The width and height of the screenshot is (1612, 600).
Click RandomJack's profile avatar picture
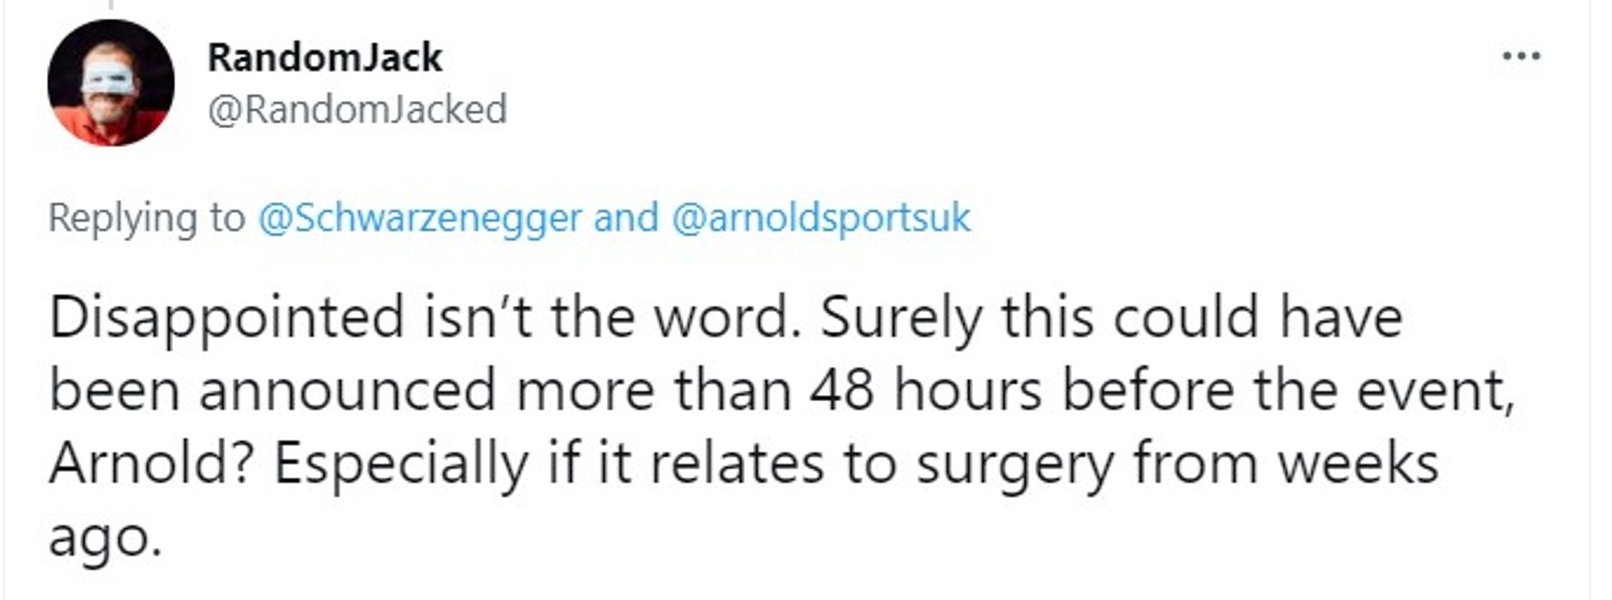pos(110,83)
